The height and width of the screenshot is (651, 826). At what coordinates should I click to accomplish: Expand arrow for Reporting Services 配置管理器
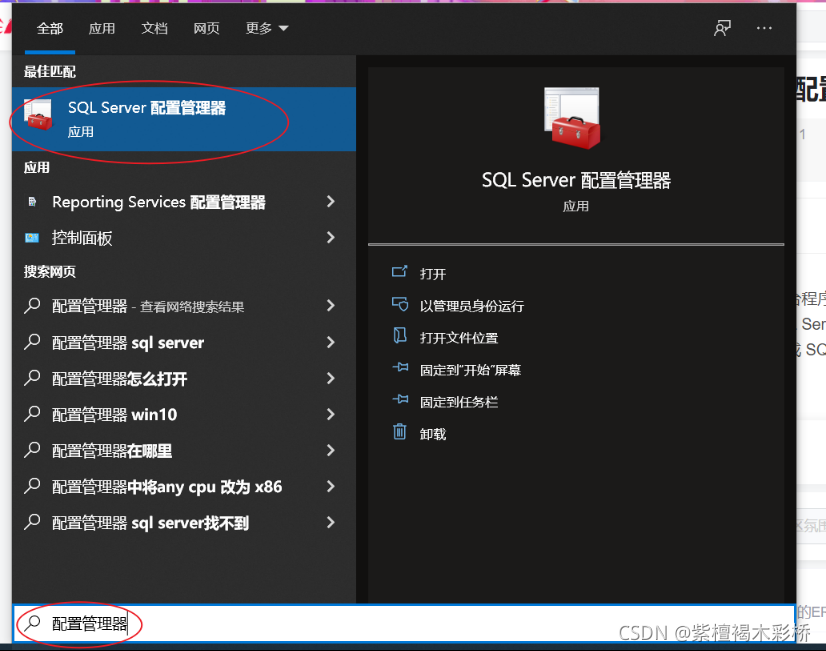[330, 201]
